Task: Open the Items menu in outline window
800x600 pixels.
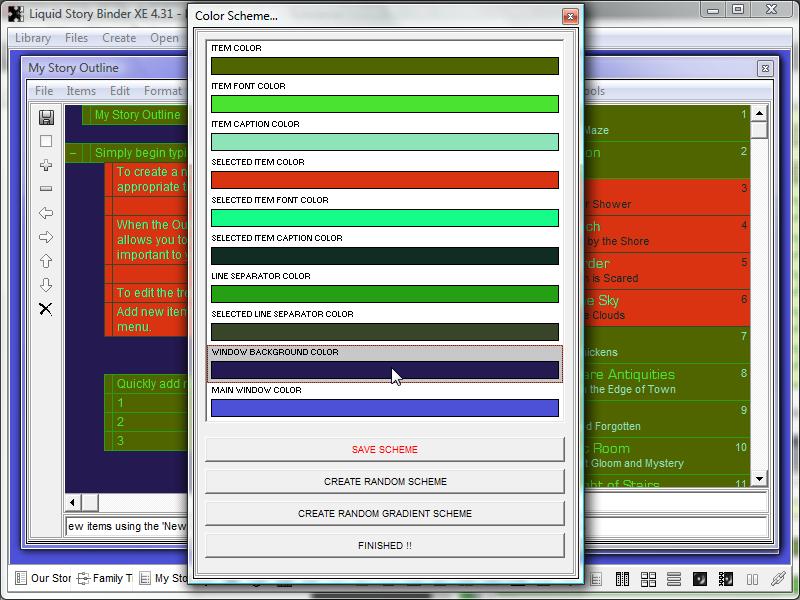Action: (81, 91)
